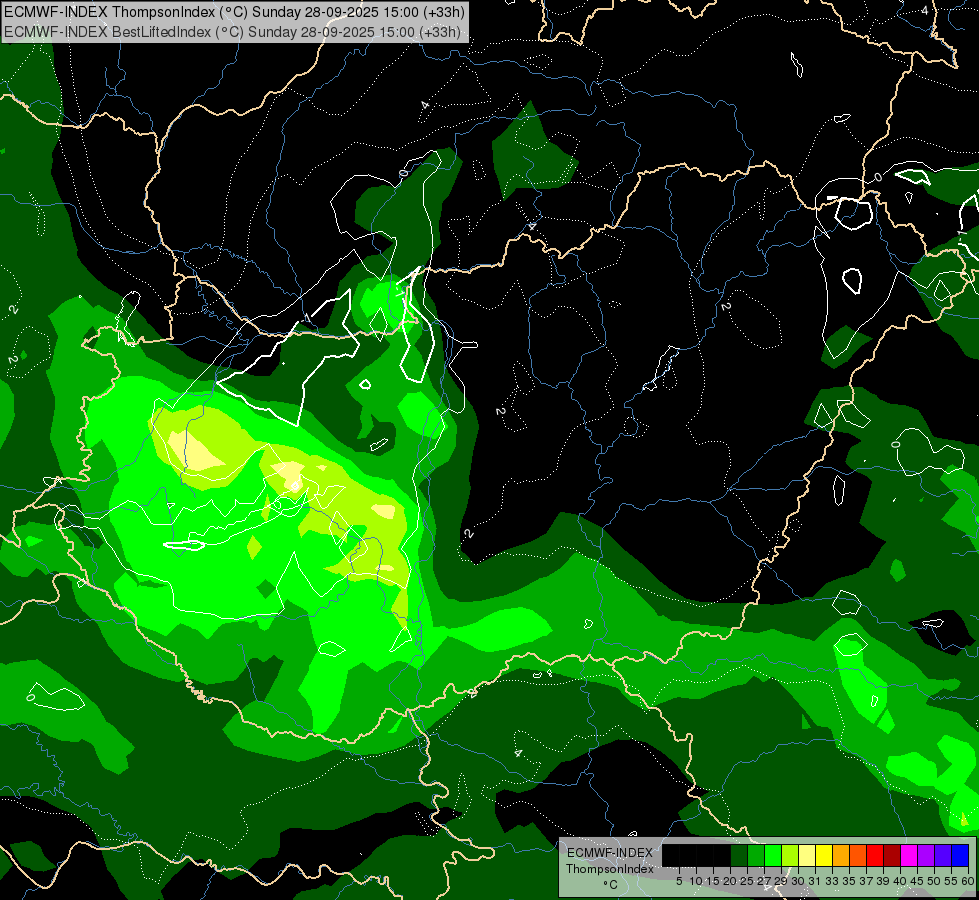The width and height of the screenshot is (979, 900).
Task: Click legend scale value 25
Action: [x=747, y=881]
